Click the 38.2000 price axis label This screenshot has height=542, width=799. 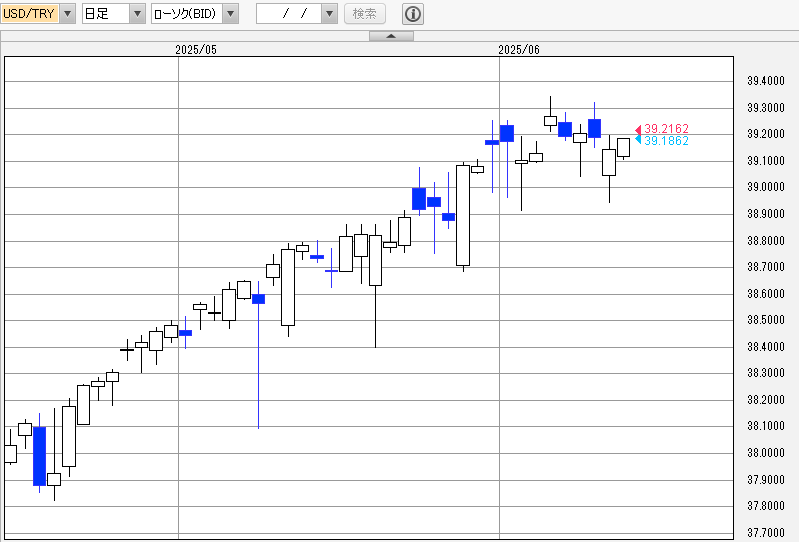[x=766, y=400]
